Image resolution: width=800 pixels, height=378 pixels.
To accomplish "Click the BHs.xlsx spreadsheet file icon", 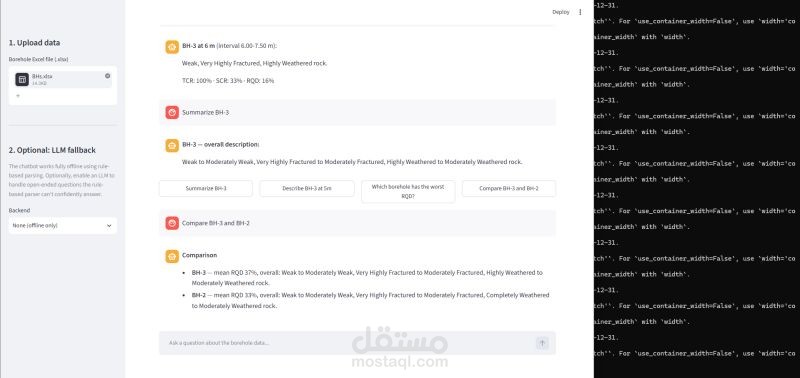I will (x=22, y=80).
